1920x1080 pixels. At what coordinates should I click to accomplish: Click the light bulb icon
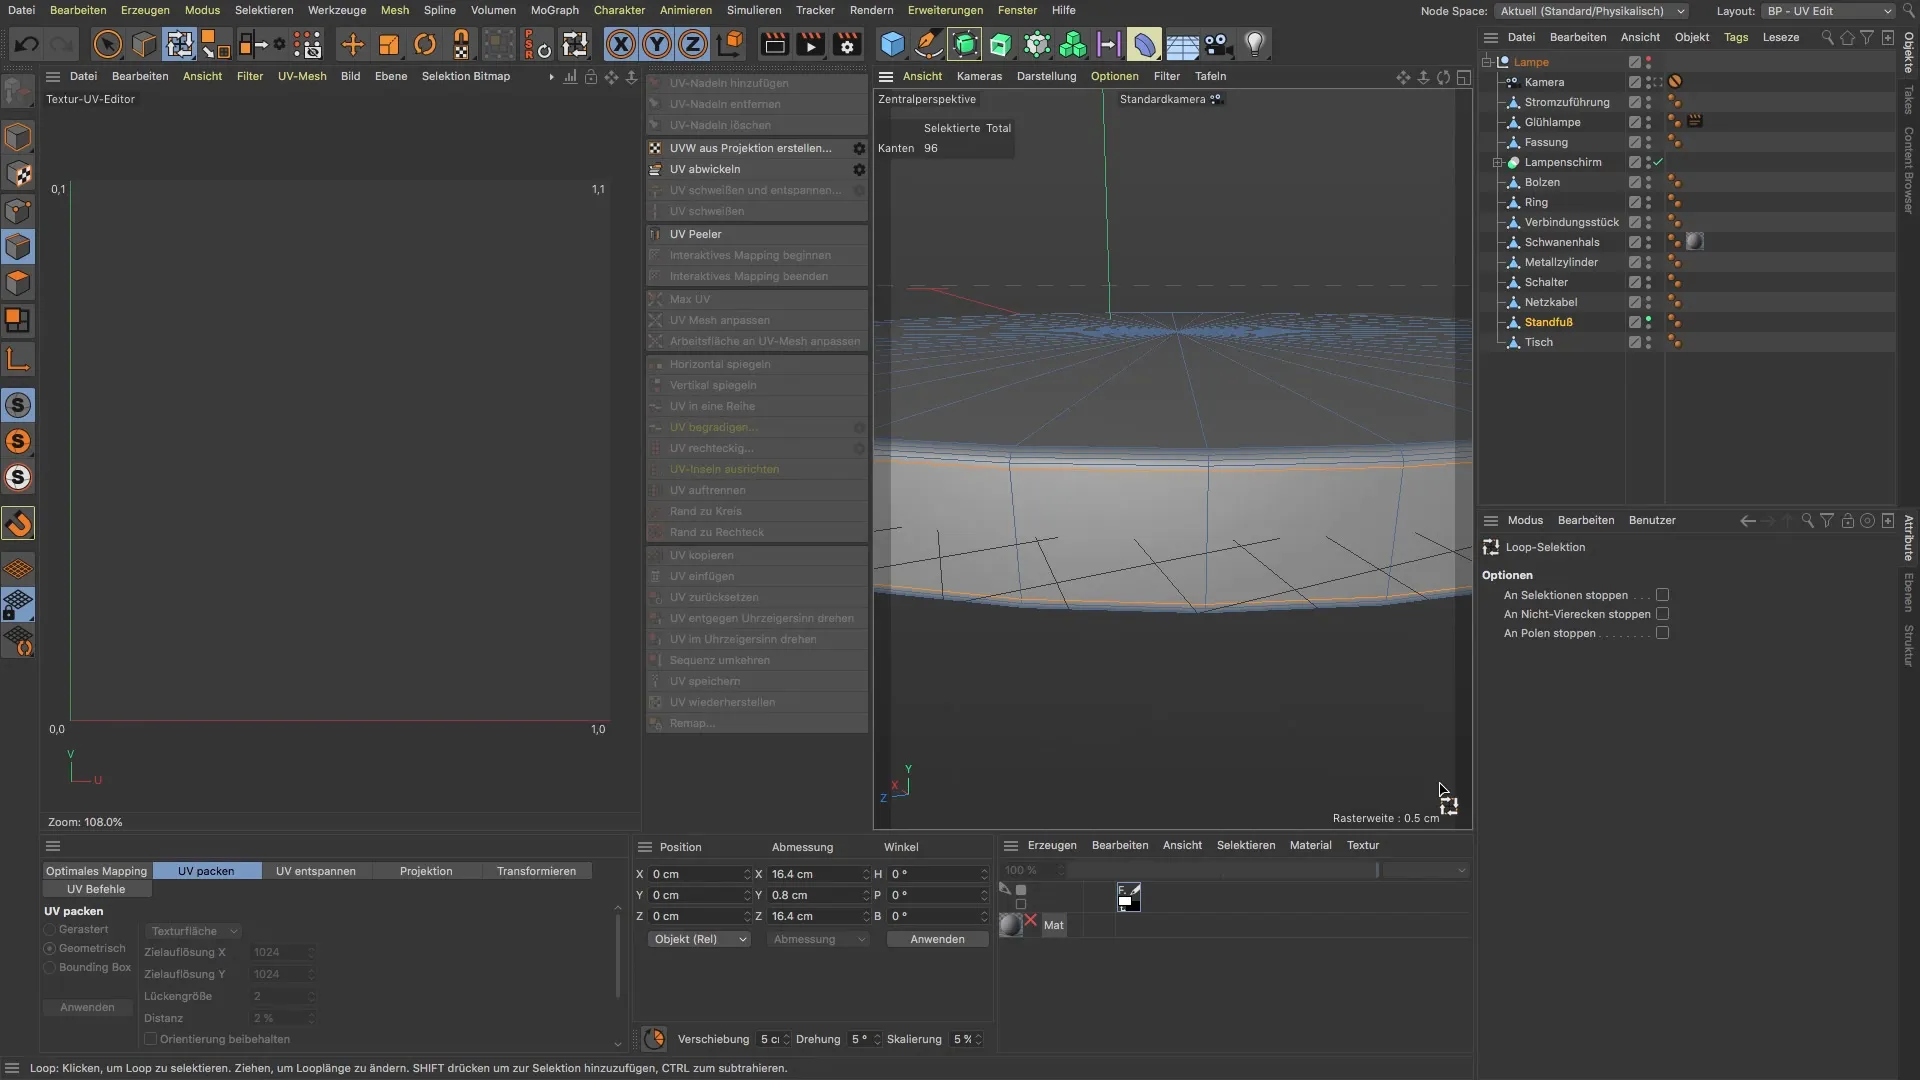(x=1255, y=45)
